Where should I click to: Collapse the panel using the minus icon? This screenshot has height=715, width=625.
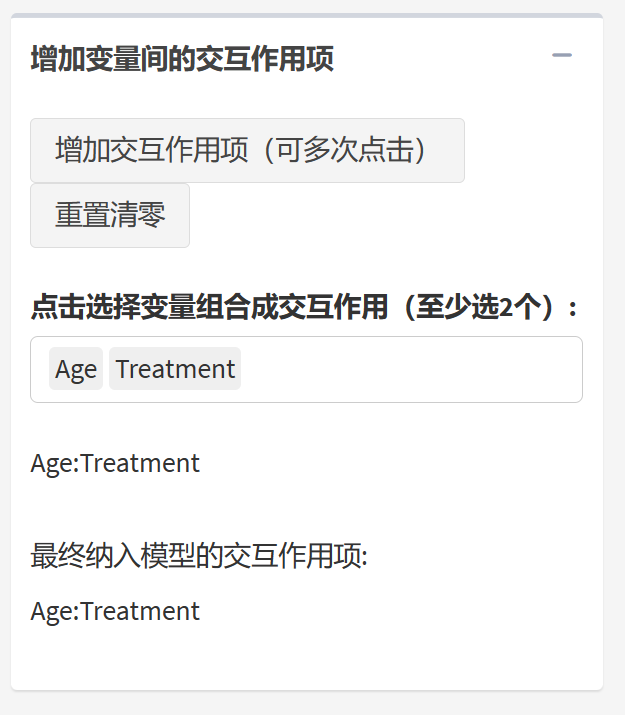tap(562, 56)
